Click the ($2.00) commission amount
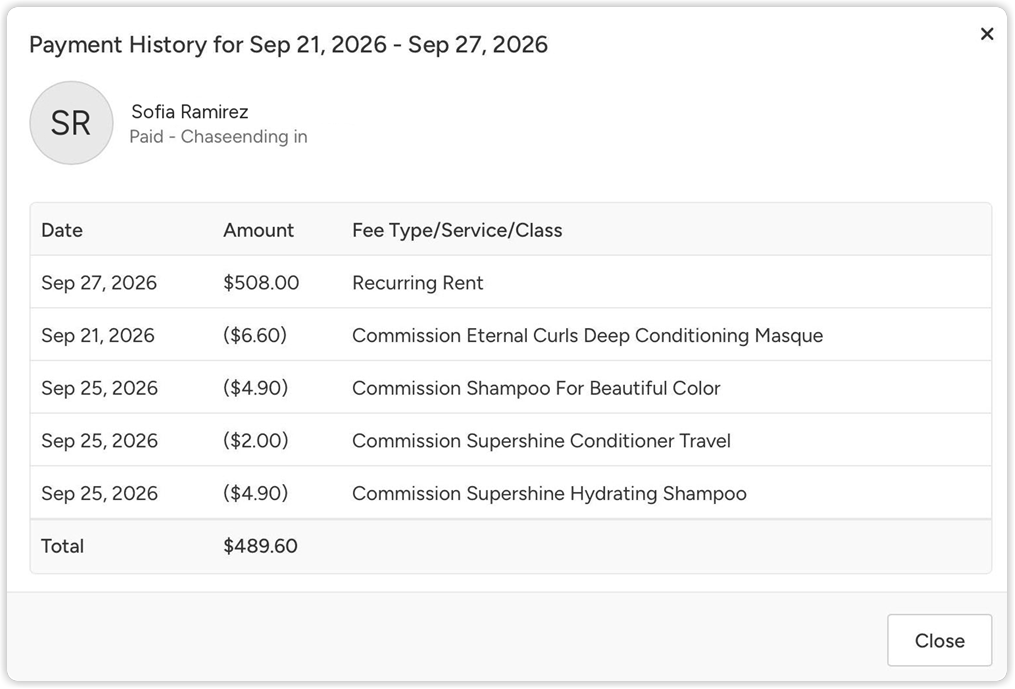Viewport: 1015px width, 689px height. tap(256, 440)
